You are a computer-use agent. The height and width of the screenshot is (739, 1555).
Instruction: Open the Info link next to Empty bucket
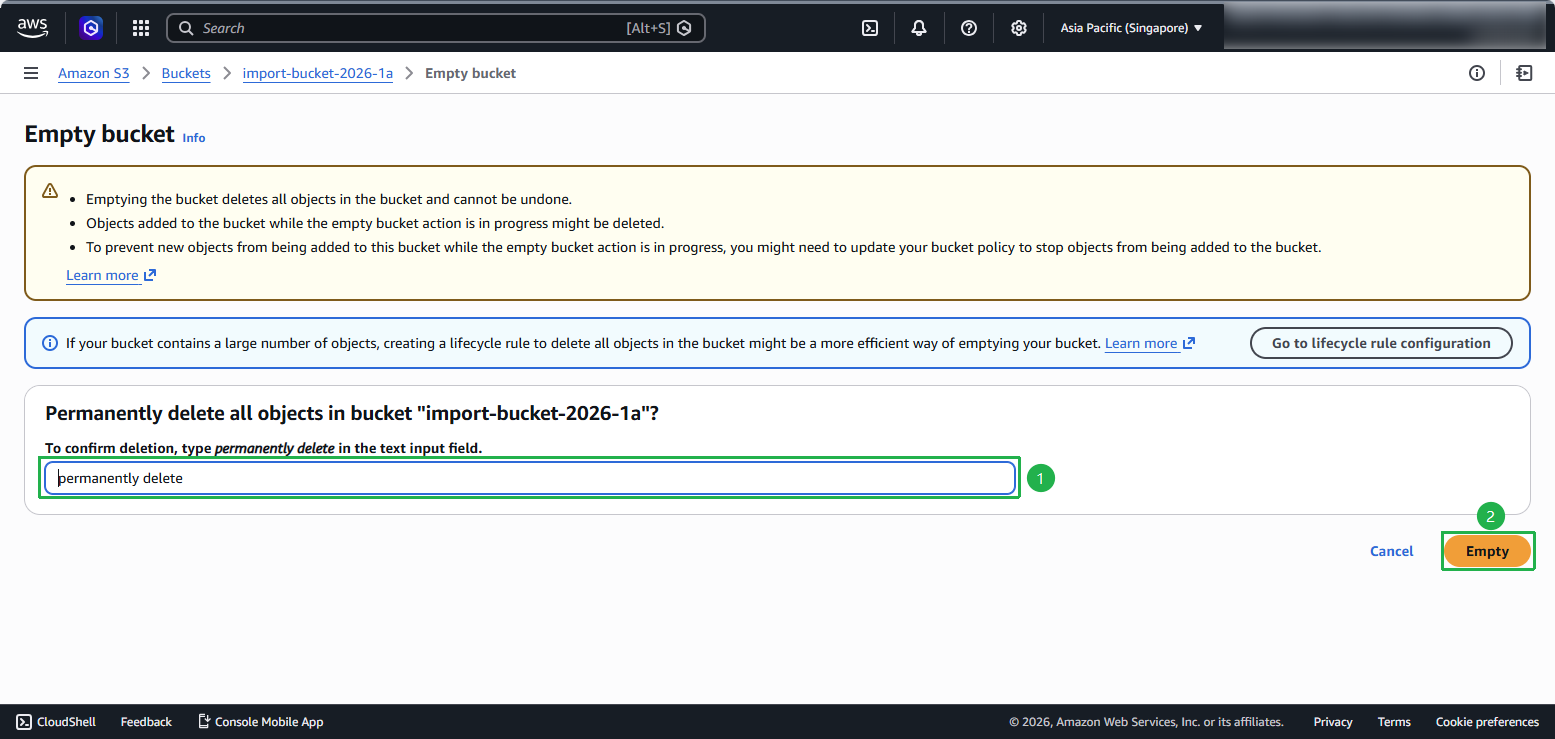click(194, 138)
